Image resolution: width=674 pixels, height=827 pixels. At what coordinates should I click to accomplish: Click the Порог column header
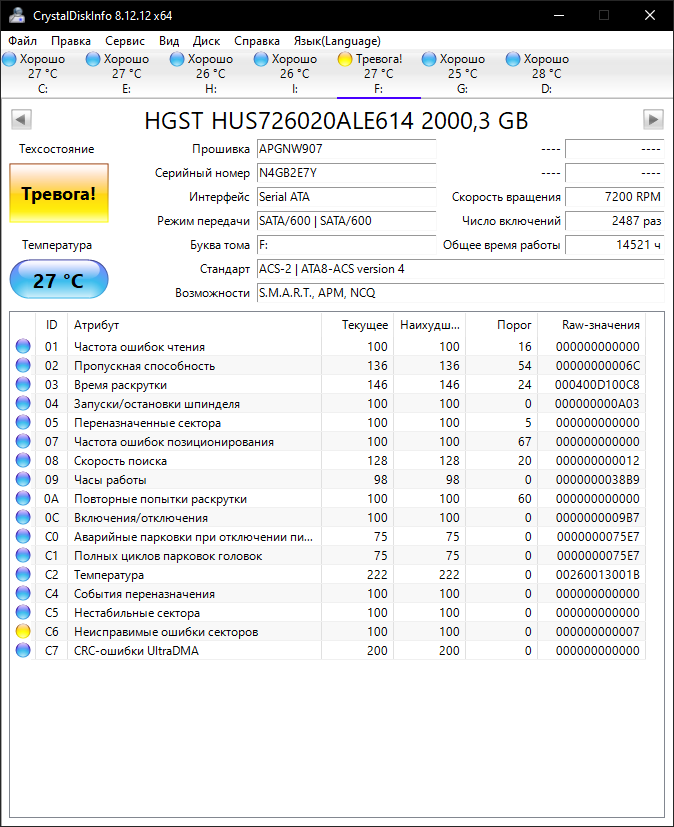point(501,325)
